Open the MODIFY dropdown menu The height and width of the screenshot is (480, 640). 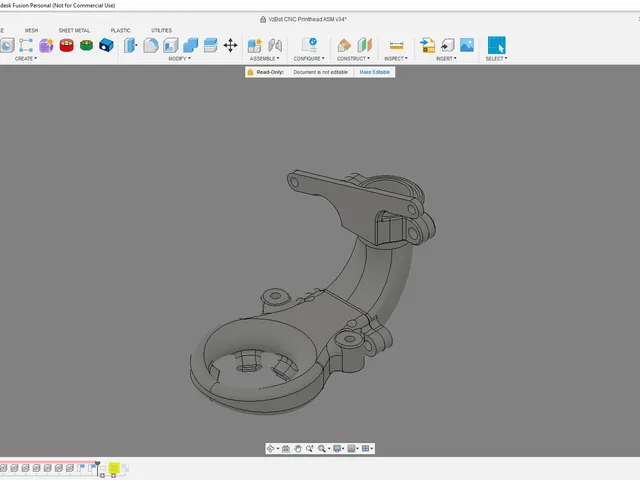(180, 59)
